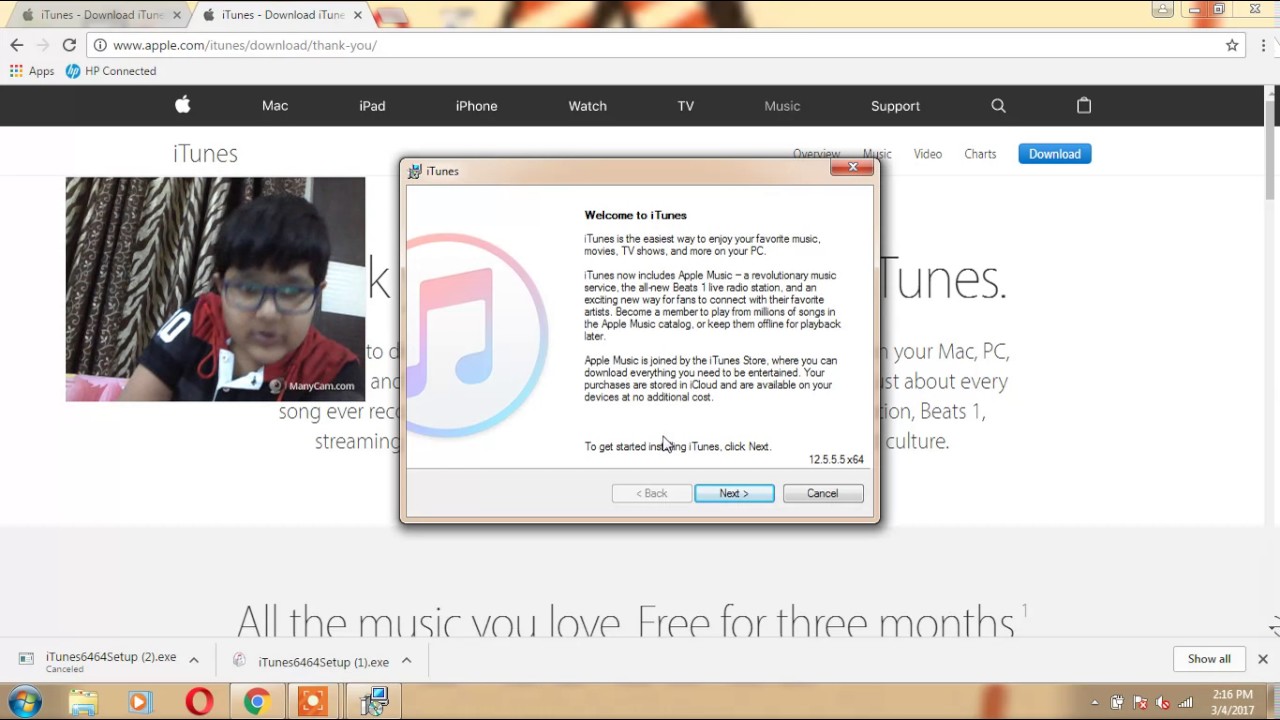Open the network signal tray icon
The height and width of the screenshot is (720, 1280).
click(x=1186, y=702)
